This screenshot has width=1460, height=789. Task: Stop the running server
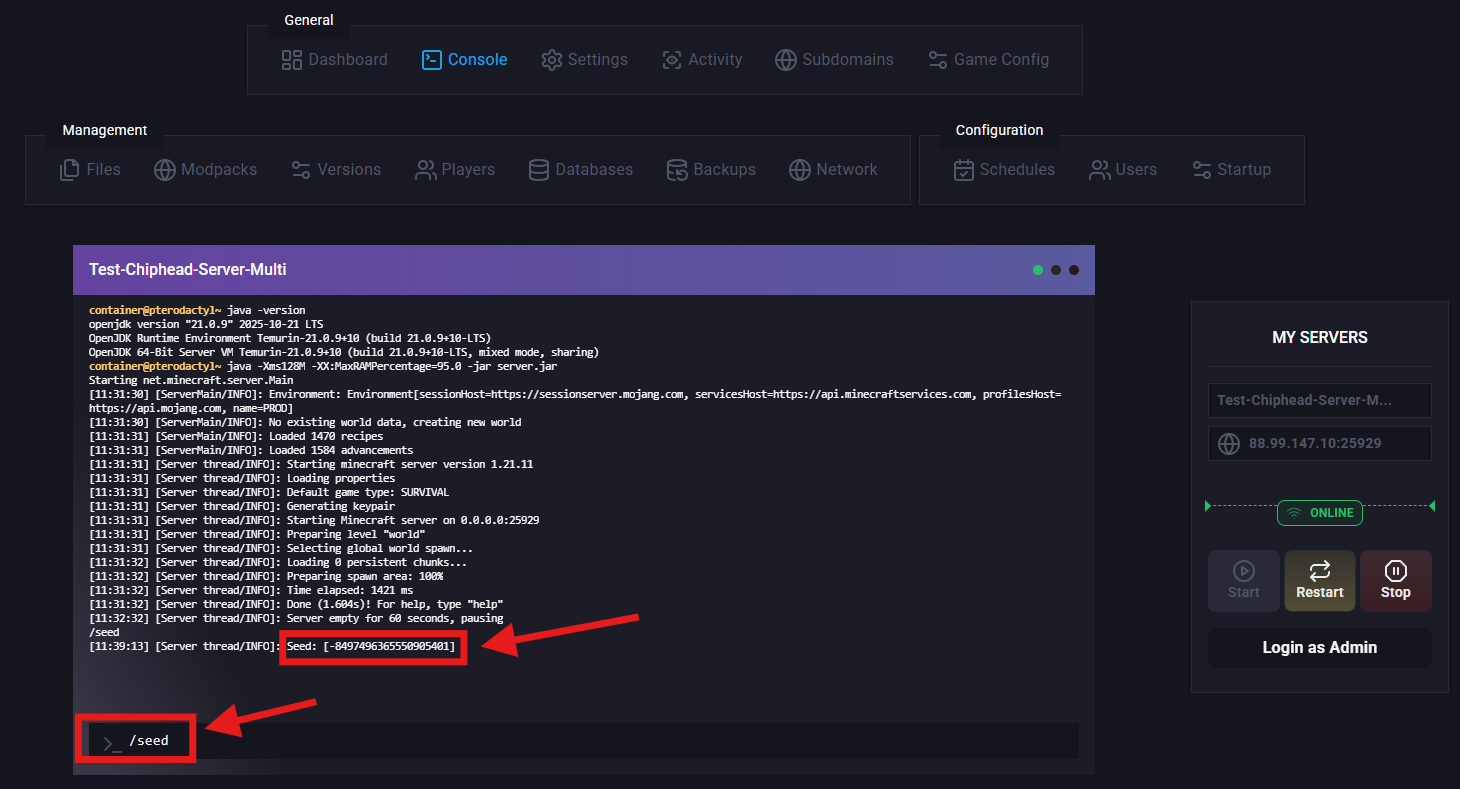(x=1396, y=581)
